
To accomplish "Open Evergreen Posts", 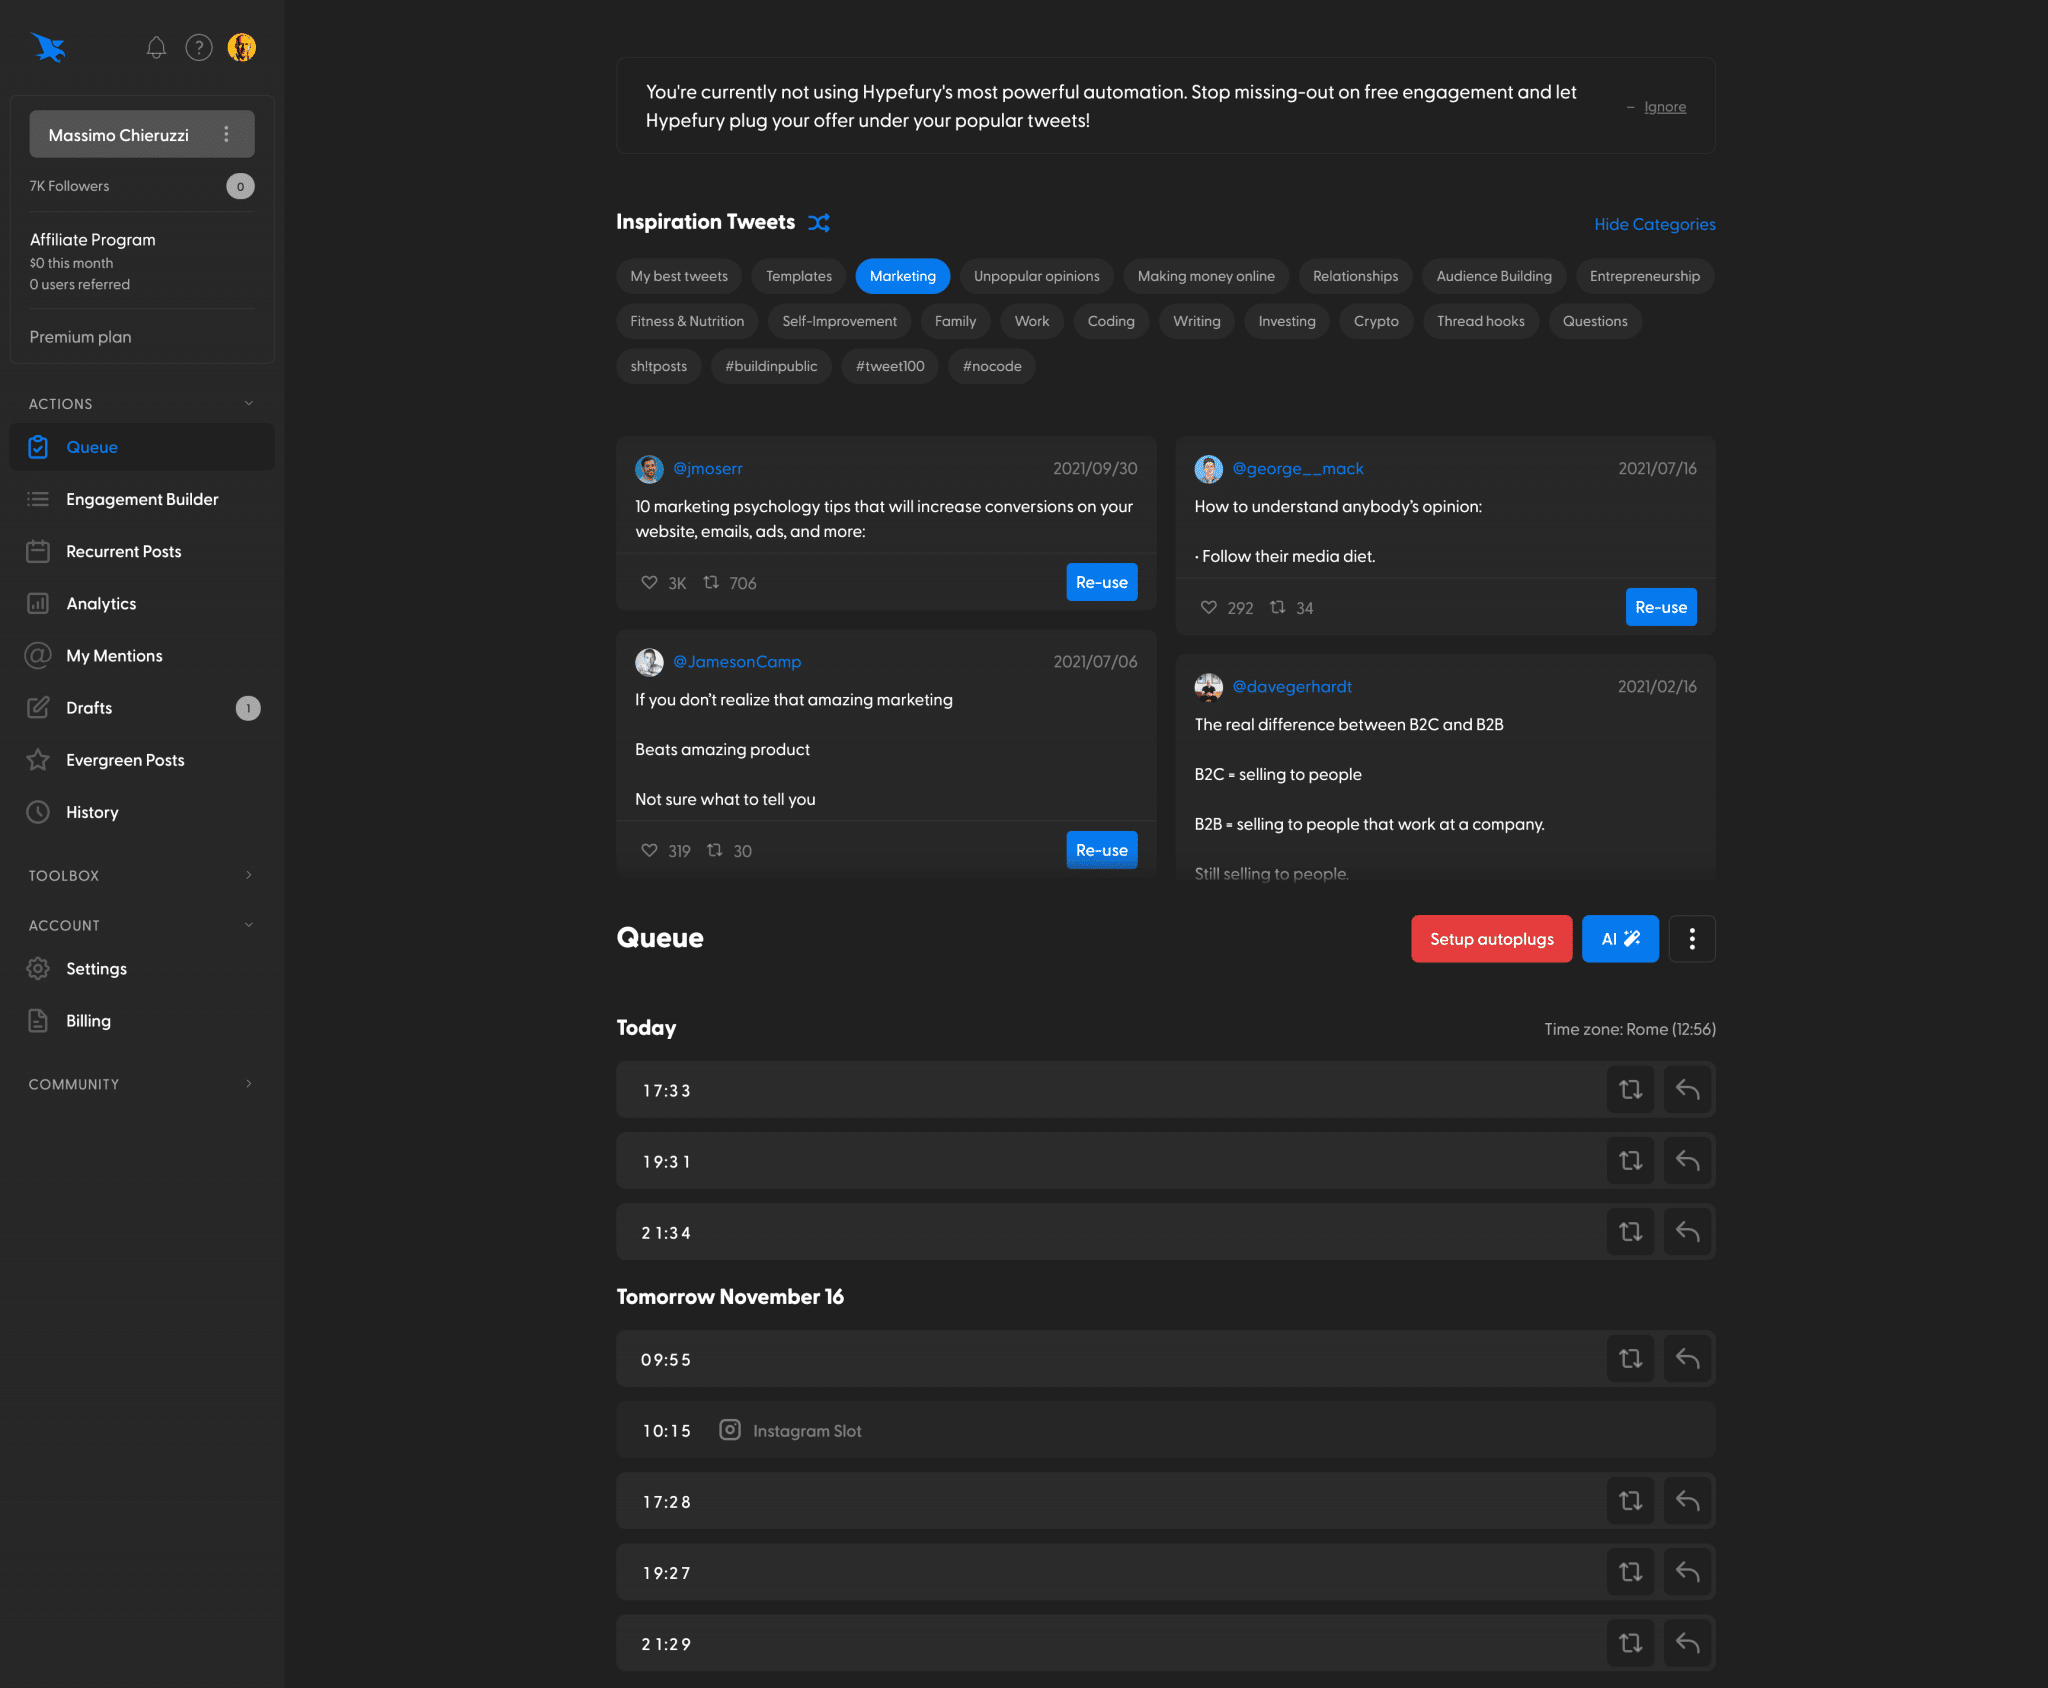I will [x=142, y=760].
